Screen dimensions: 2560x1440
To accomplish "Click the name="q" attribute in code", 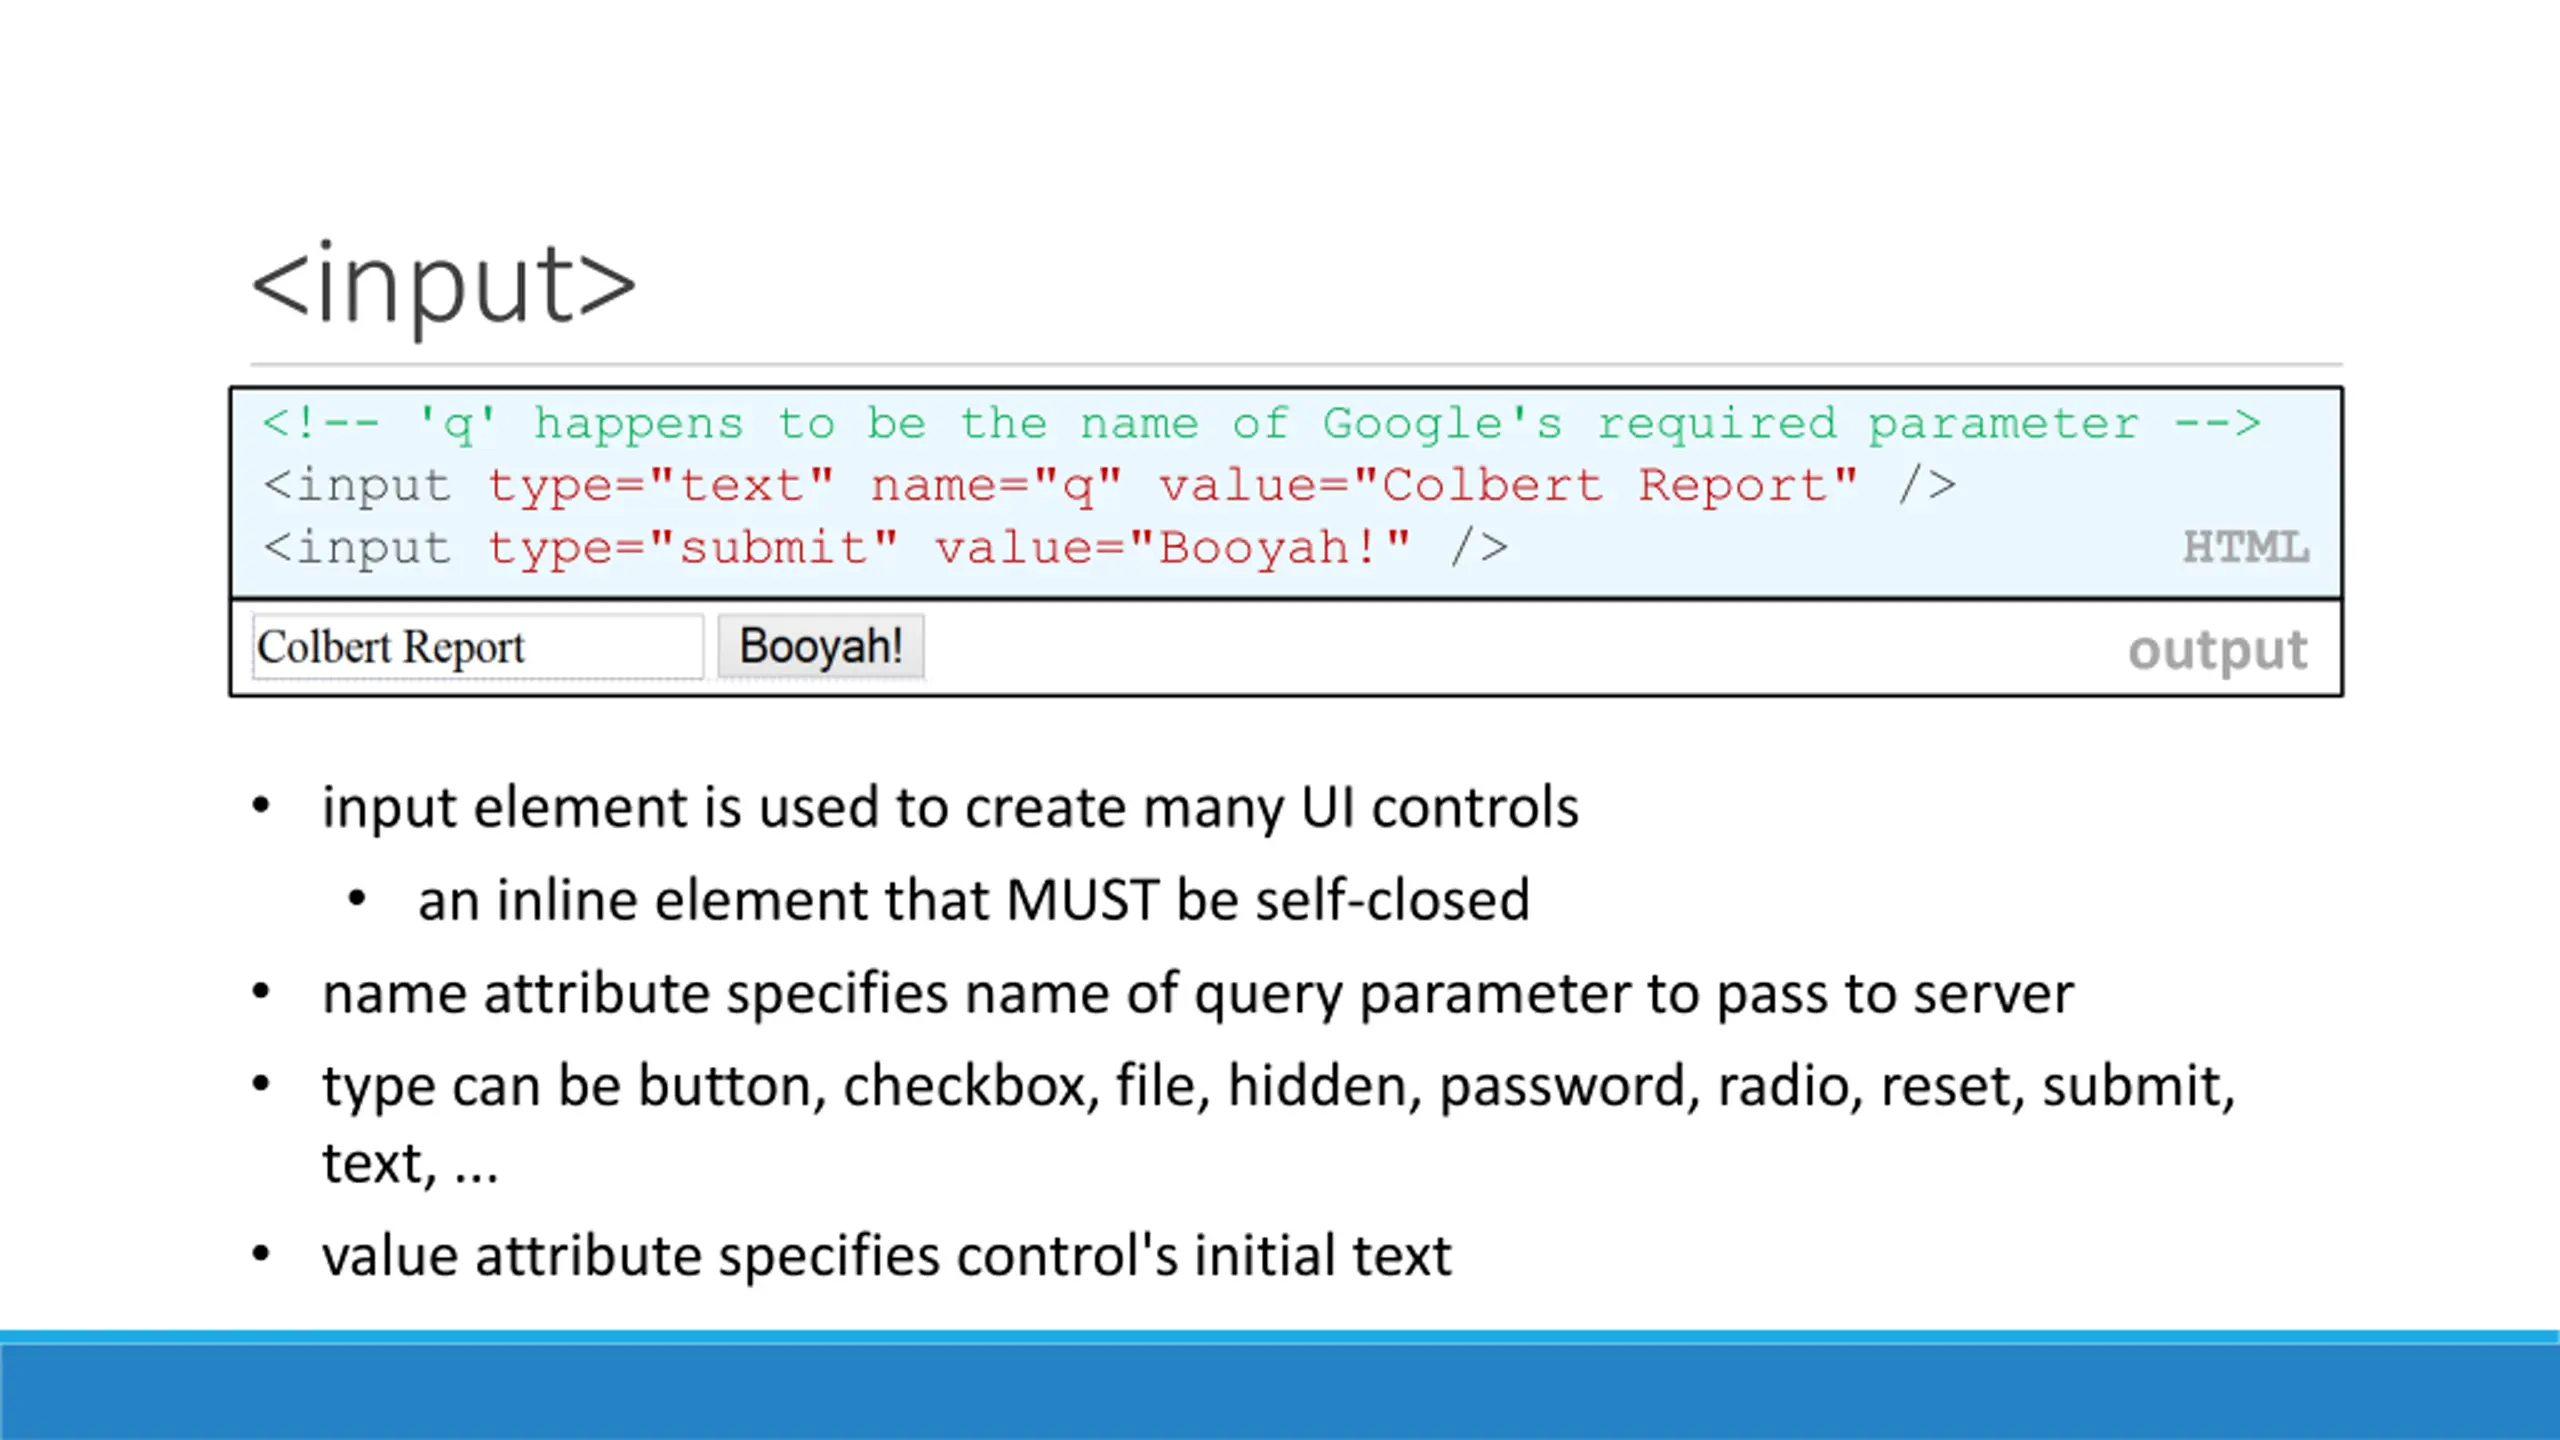I will pyautogui.click(x=996, y=486).
